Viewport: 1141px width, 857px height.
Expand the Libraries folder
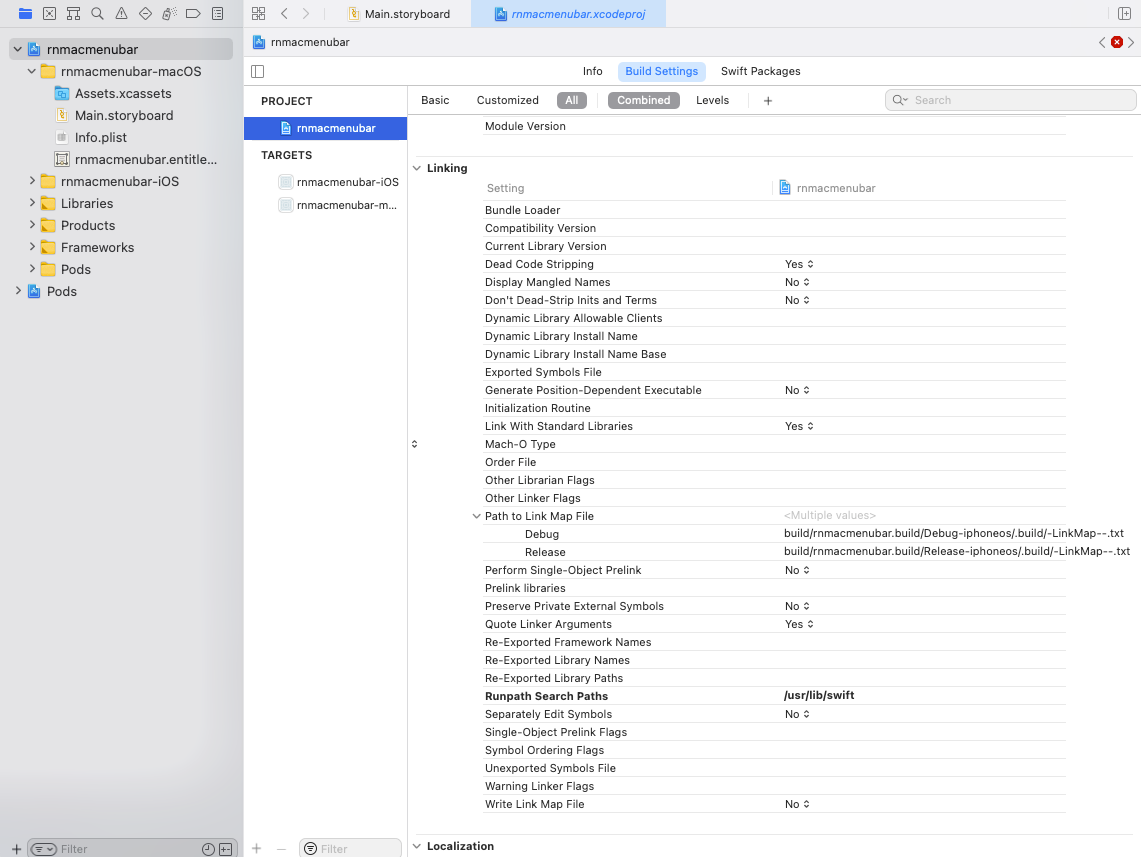pyautogui.click(x=31, y=202)
